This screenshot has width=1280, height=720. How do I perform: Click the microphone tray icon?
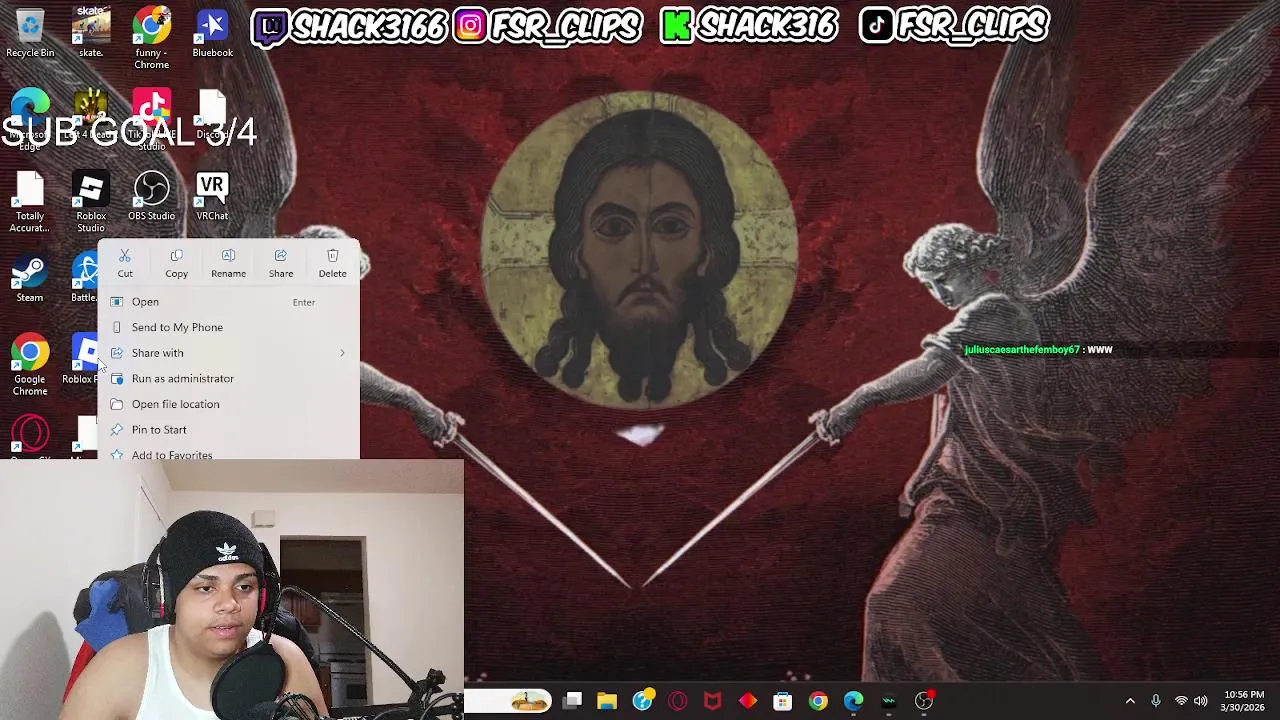tap(1156, 701)
